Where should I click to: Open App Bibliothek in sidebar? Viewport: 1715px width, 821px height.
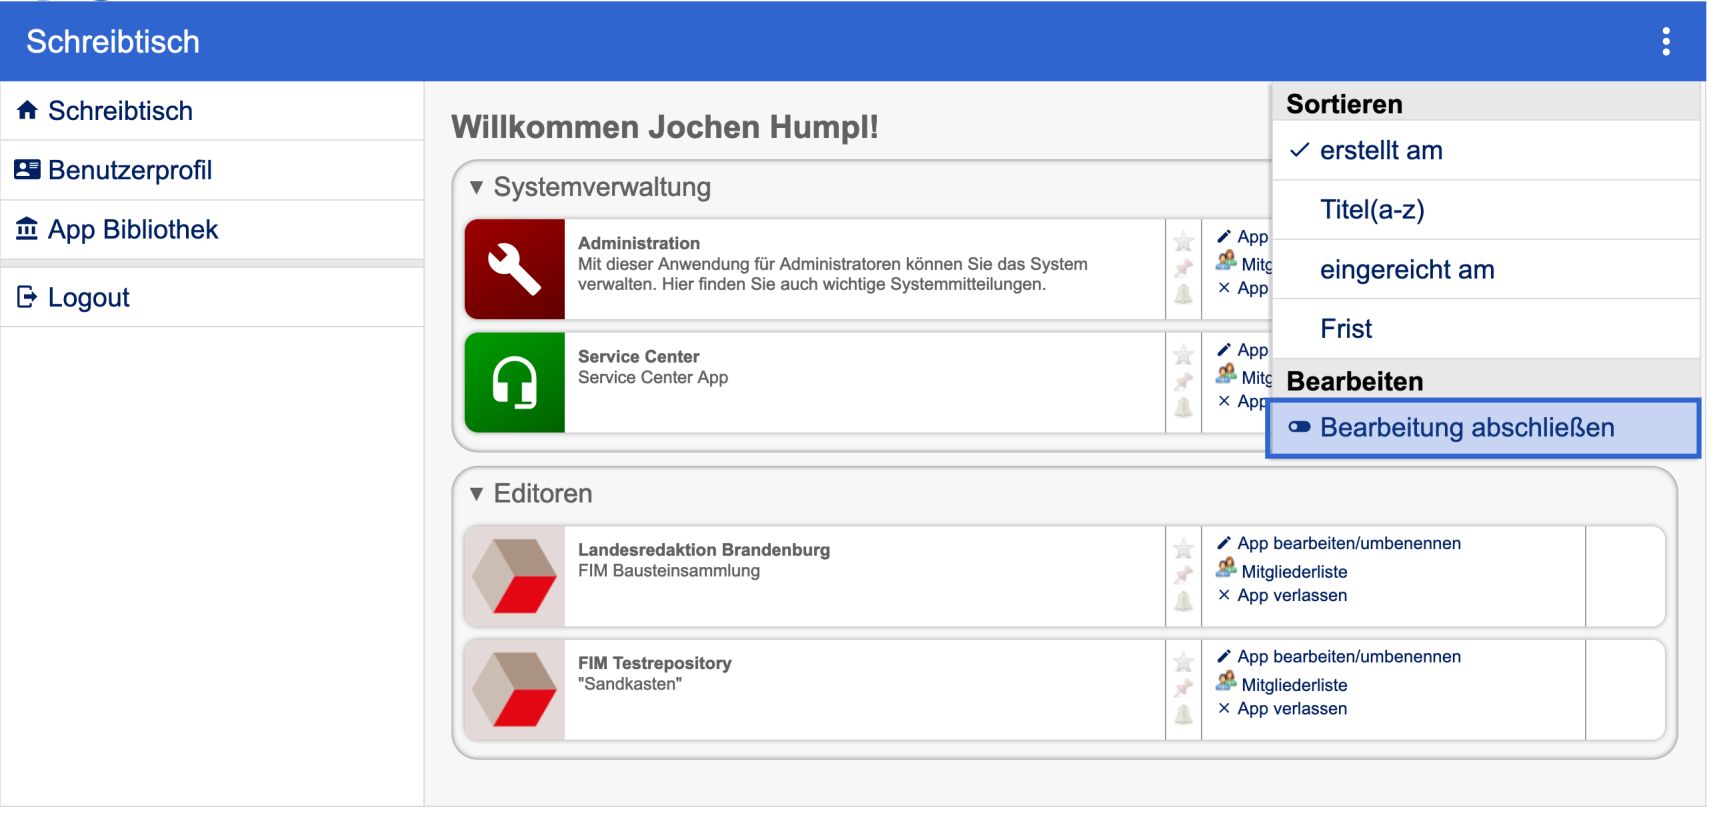point(132,230)
